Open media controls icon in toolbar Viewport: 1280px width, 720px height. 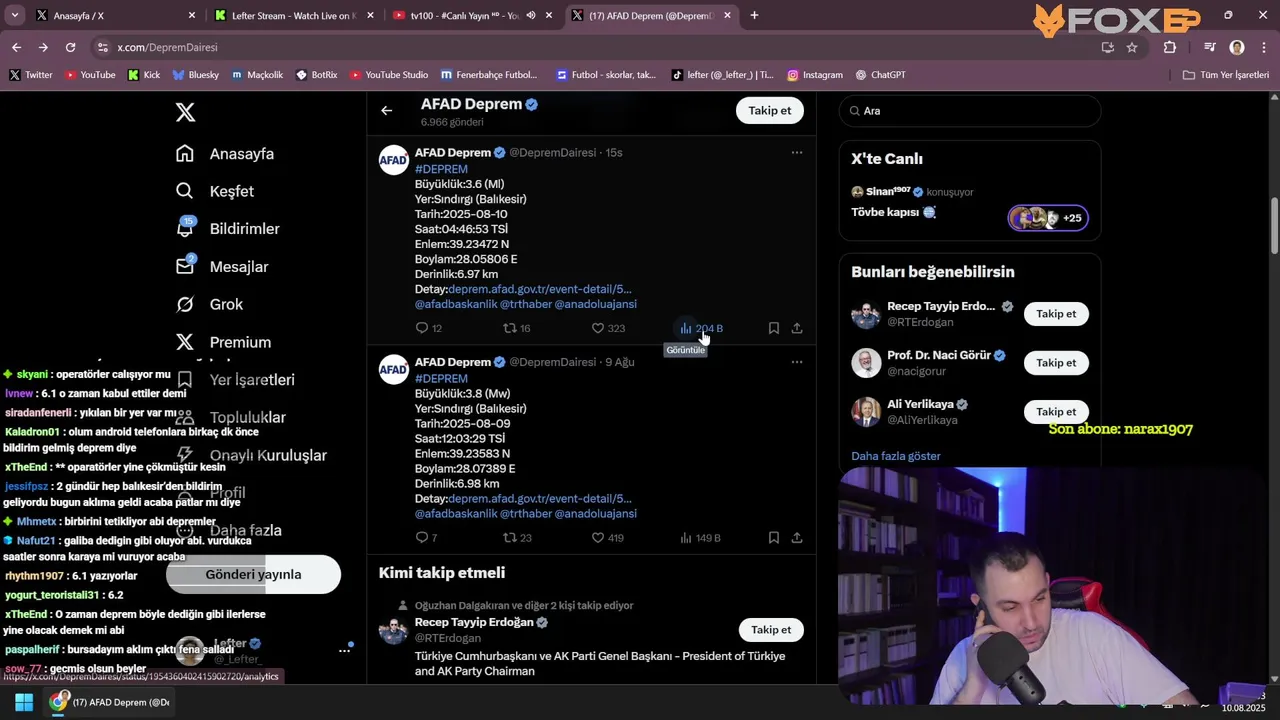coord(1210,47)
